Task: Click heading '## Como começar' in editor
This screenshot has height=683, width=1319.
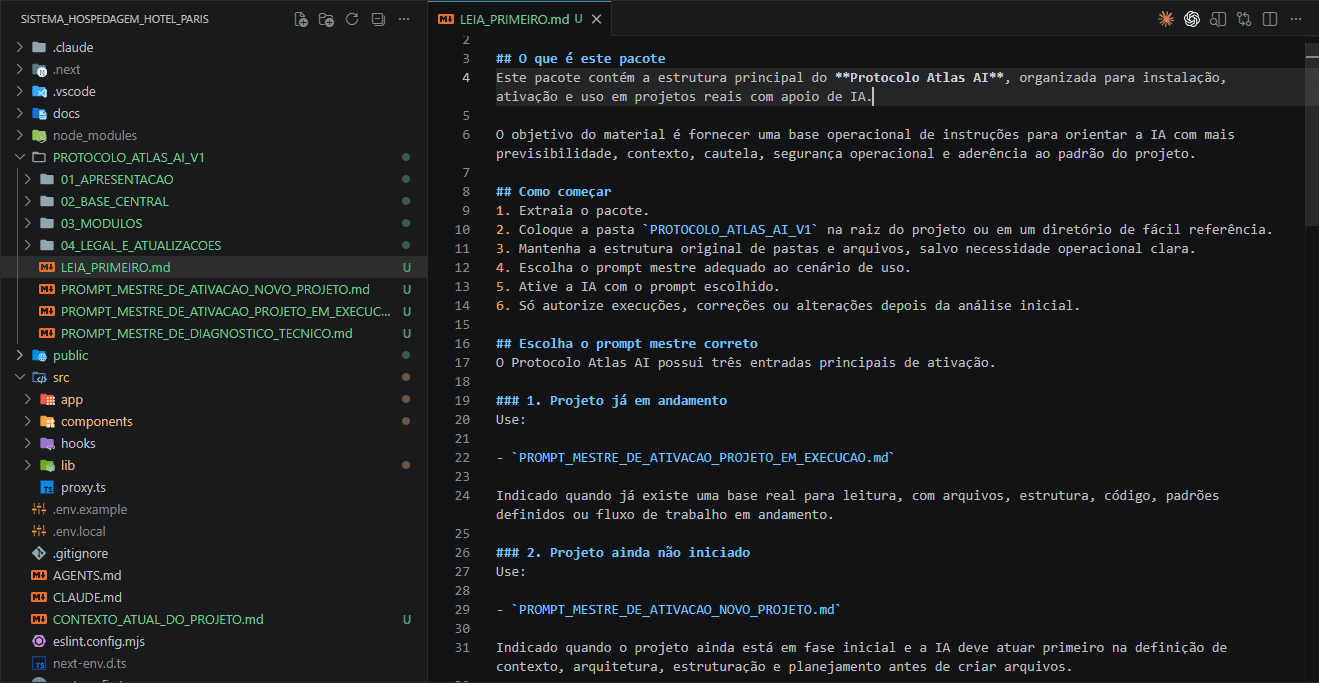Action: point(554,191)
